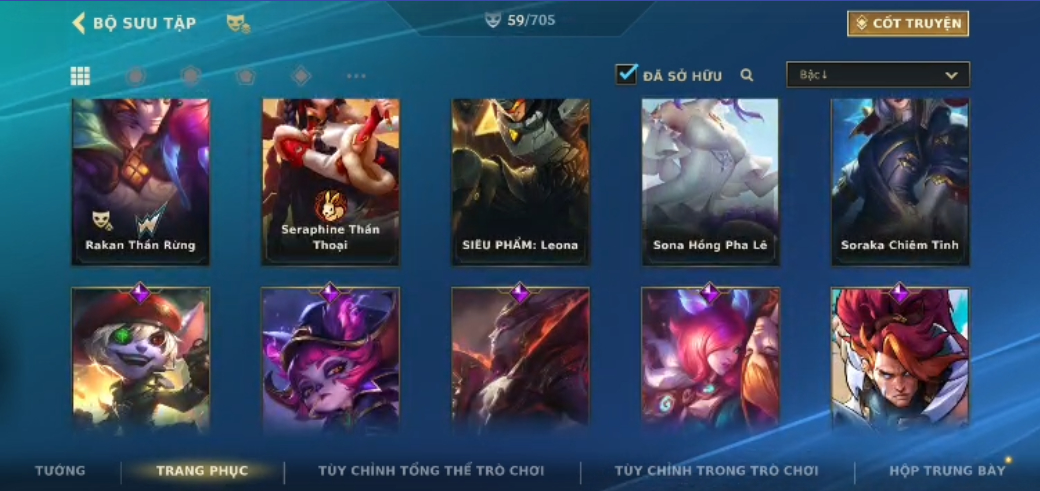Go back using the Bộ Sưu Tập arrow
This screenshot has width=1040, height=491.
point(79,23)
